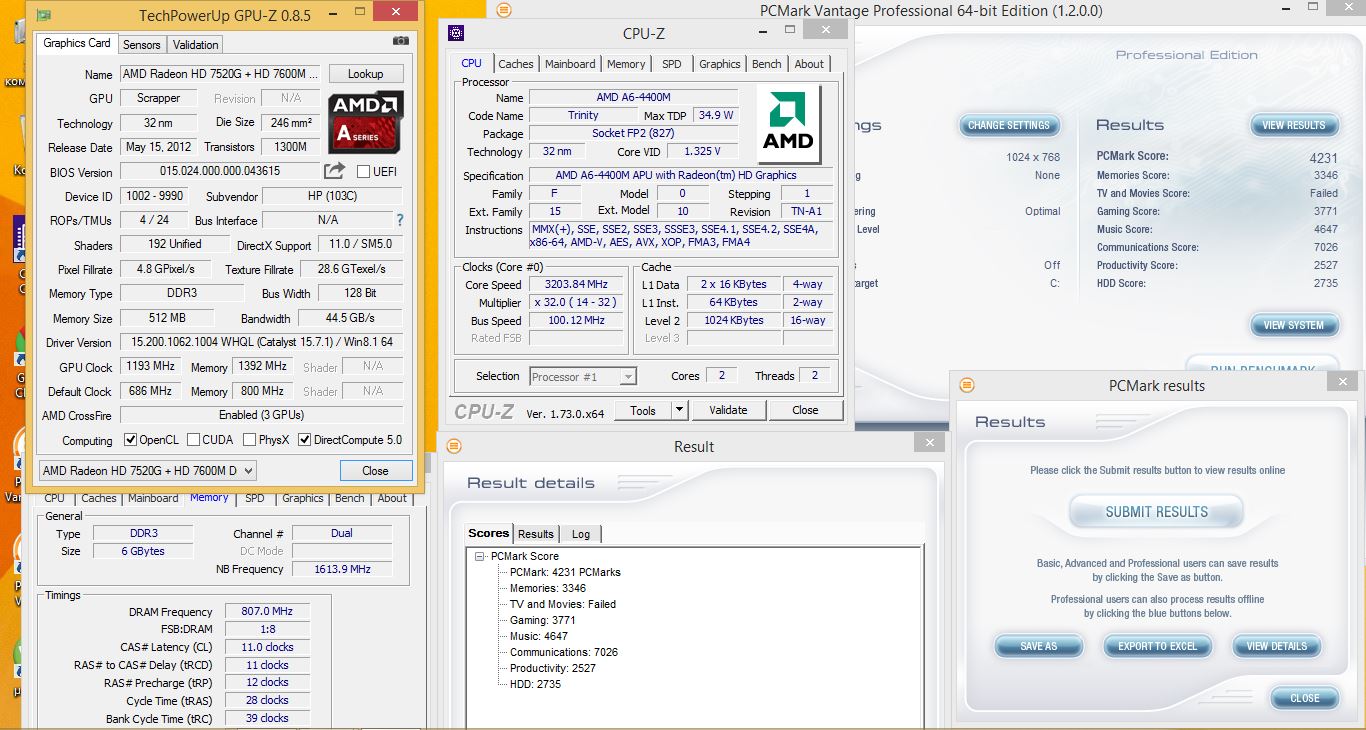Click the Core Speed value field

[x=577, y=284]
